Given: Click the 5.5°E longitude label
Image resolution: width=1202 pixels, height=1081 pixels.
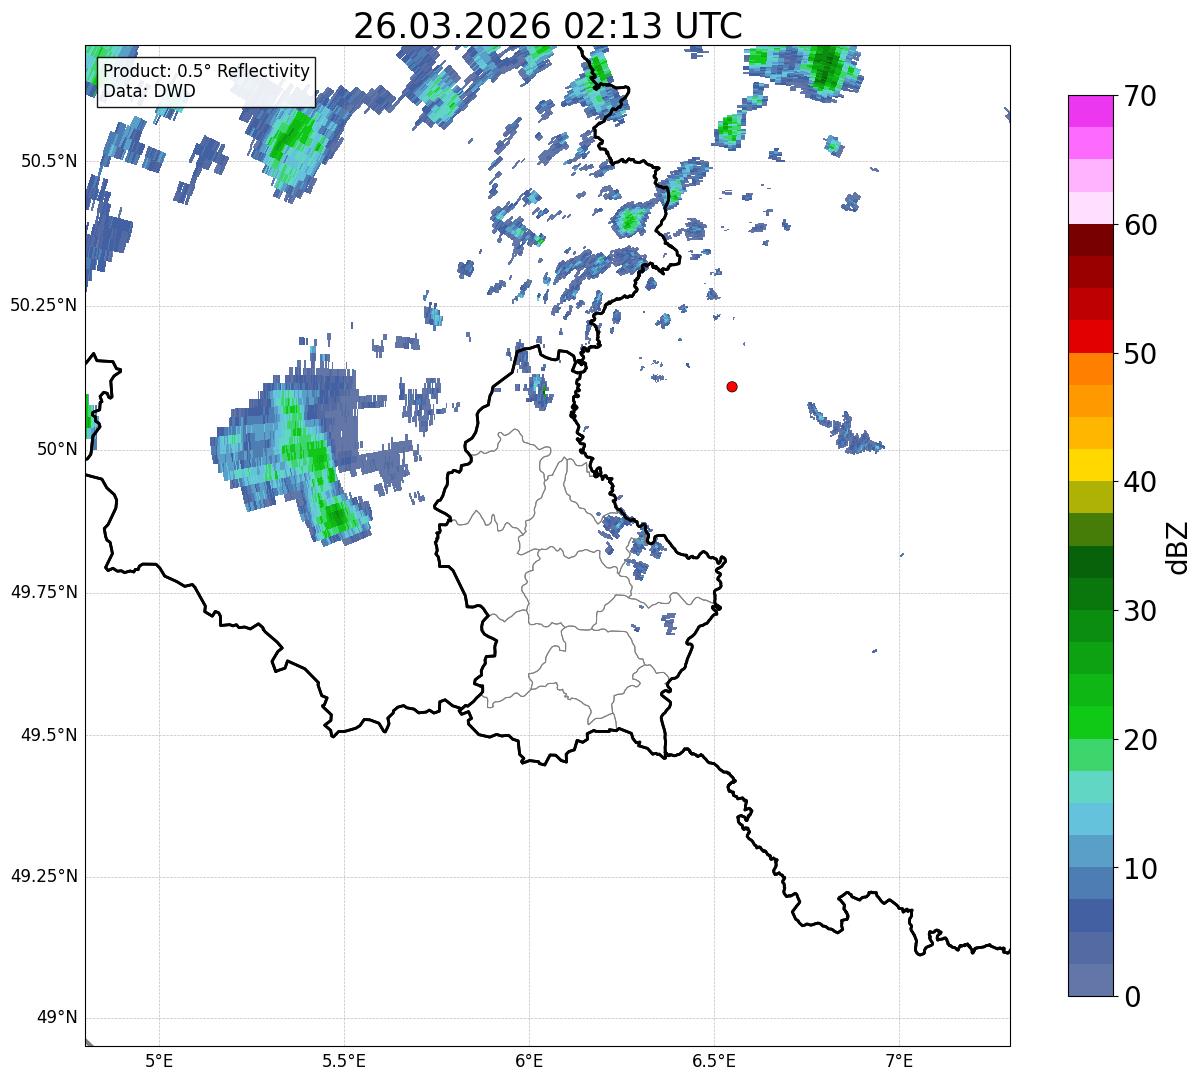Looking at the screenshot, I should (344, 1060).
